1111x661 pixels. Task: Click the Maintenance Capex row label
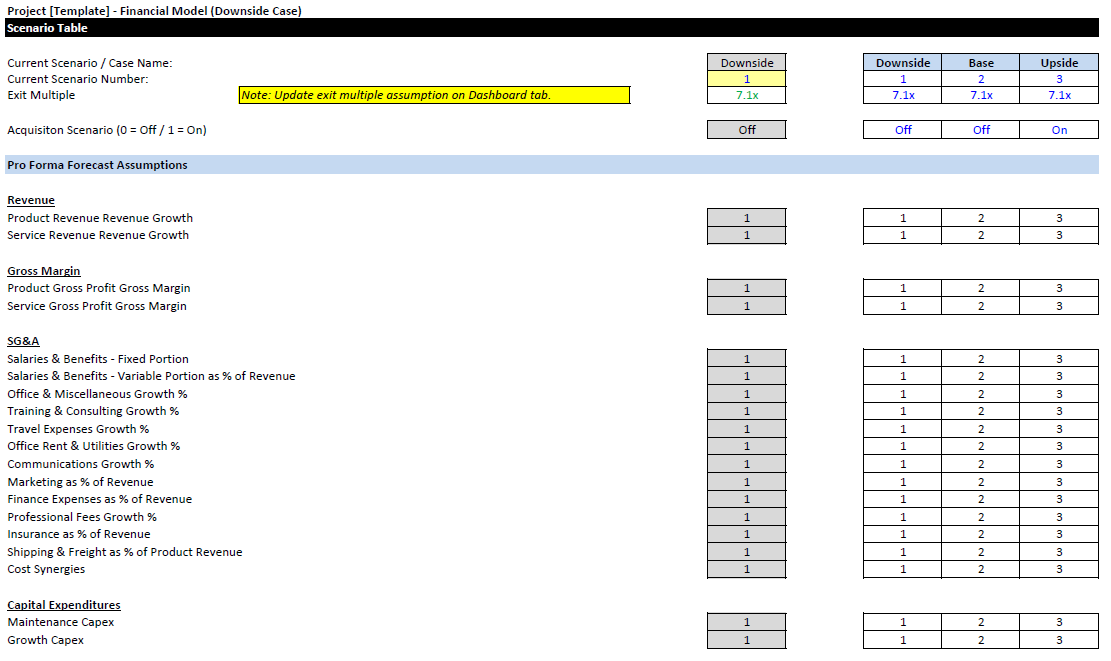[61, 622]
